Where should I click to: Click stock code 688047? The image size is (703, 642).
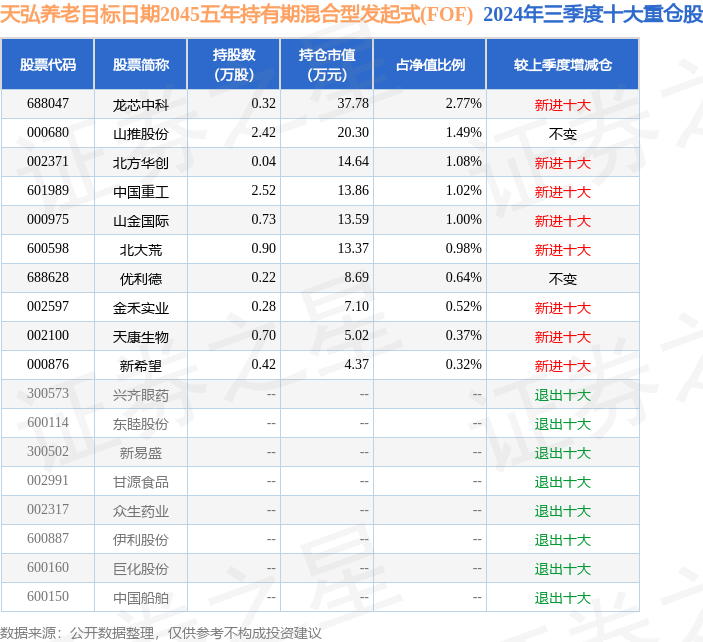(48, 104)
